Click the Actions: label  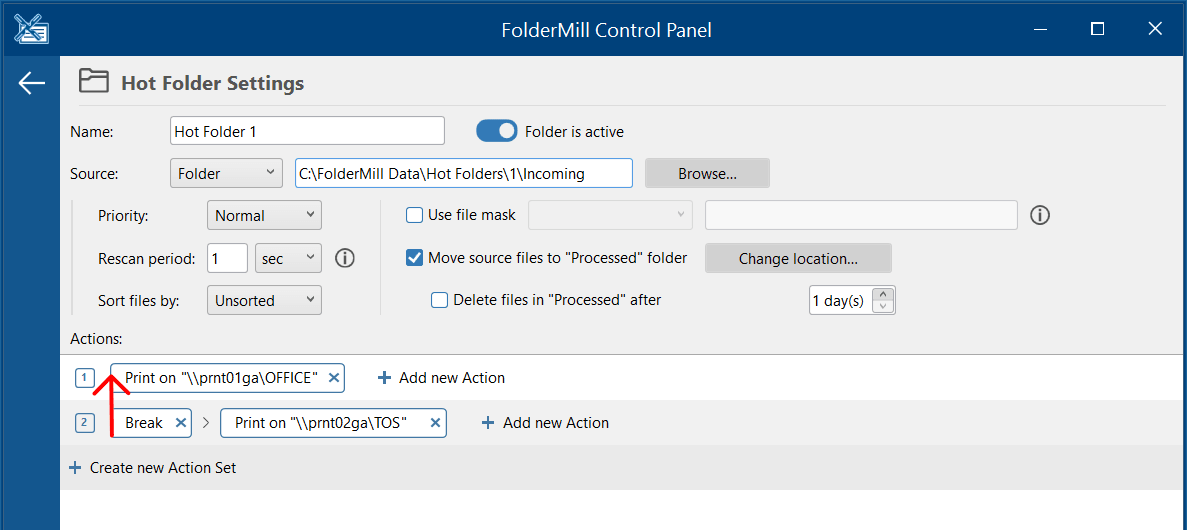coord(96,338)
